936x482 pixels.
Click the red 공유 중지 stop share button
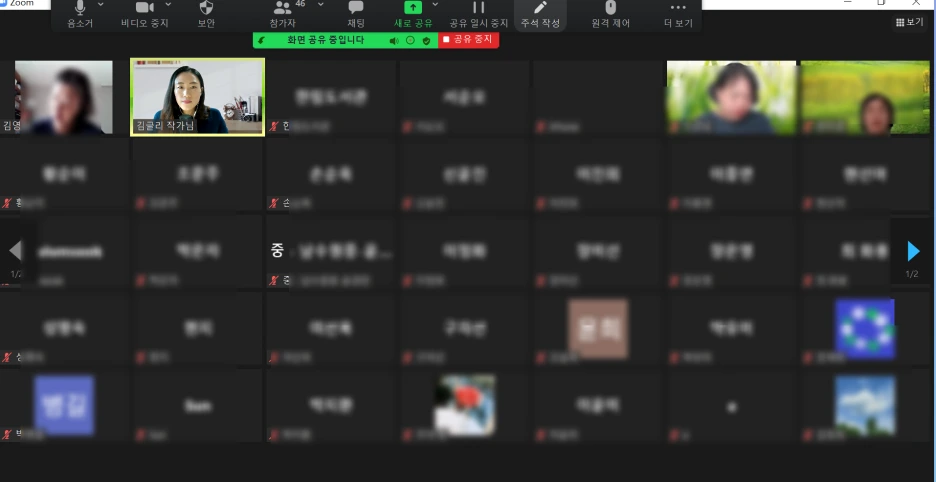468,40
